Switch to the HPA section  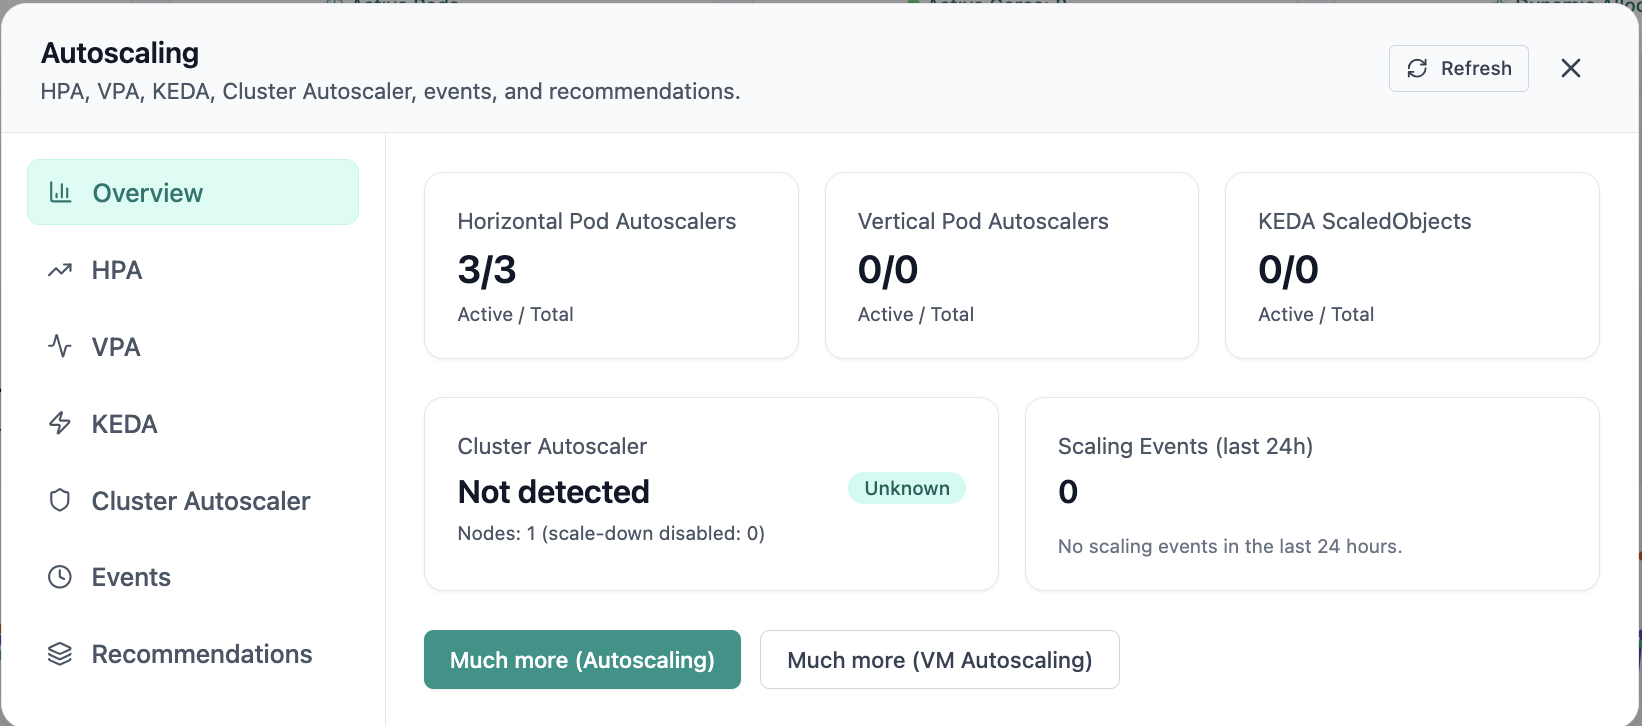pos(193,270)
